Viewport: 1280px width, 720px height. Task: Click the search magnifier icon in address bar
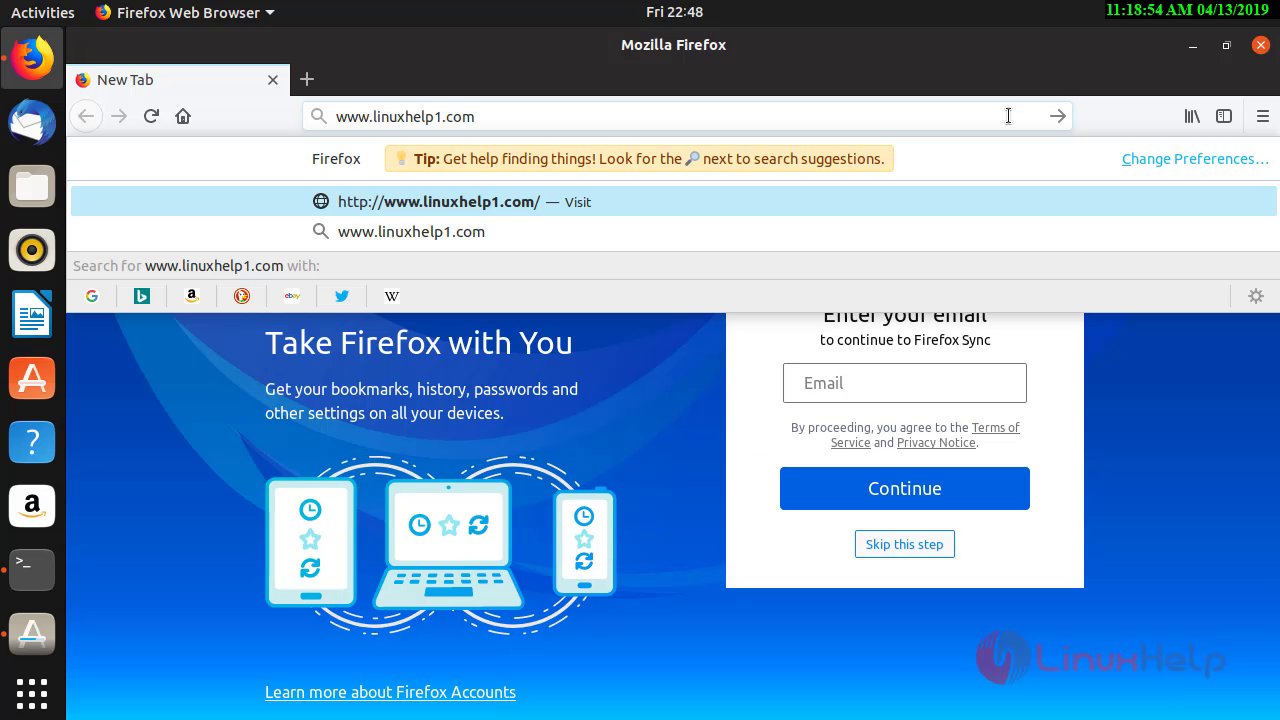coord(318,116)
